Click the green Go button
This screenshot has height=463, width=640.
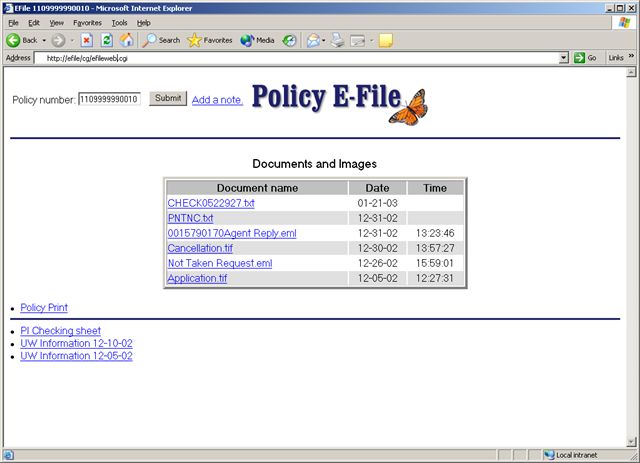pos(585,58)
